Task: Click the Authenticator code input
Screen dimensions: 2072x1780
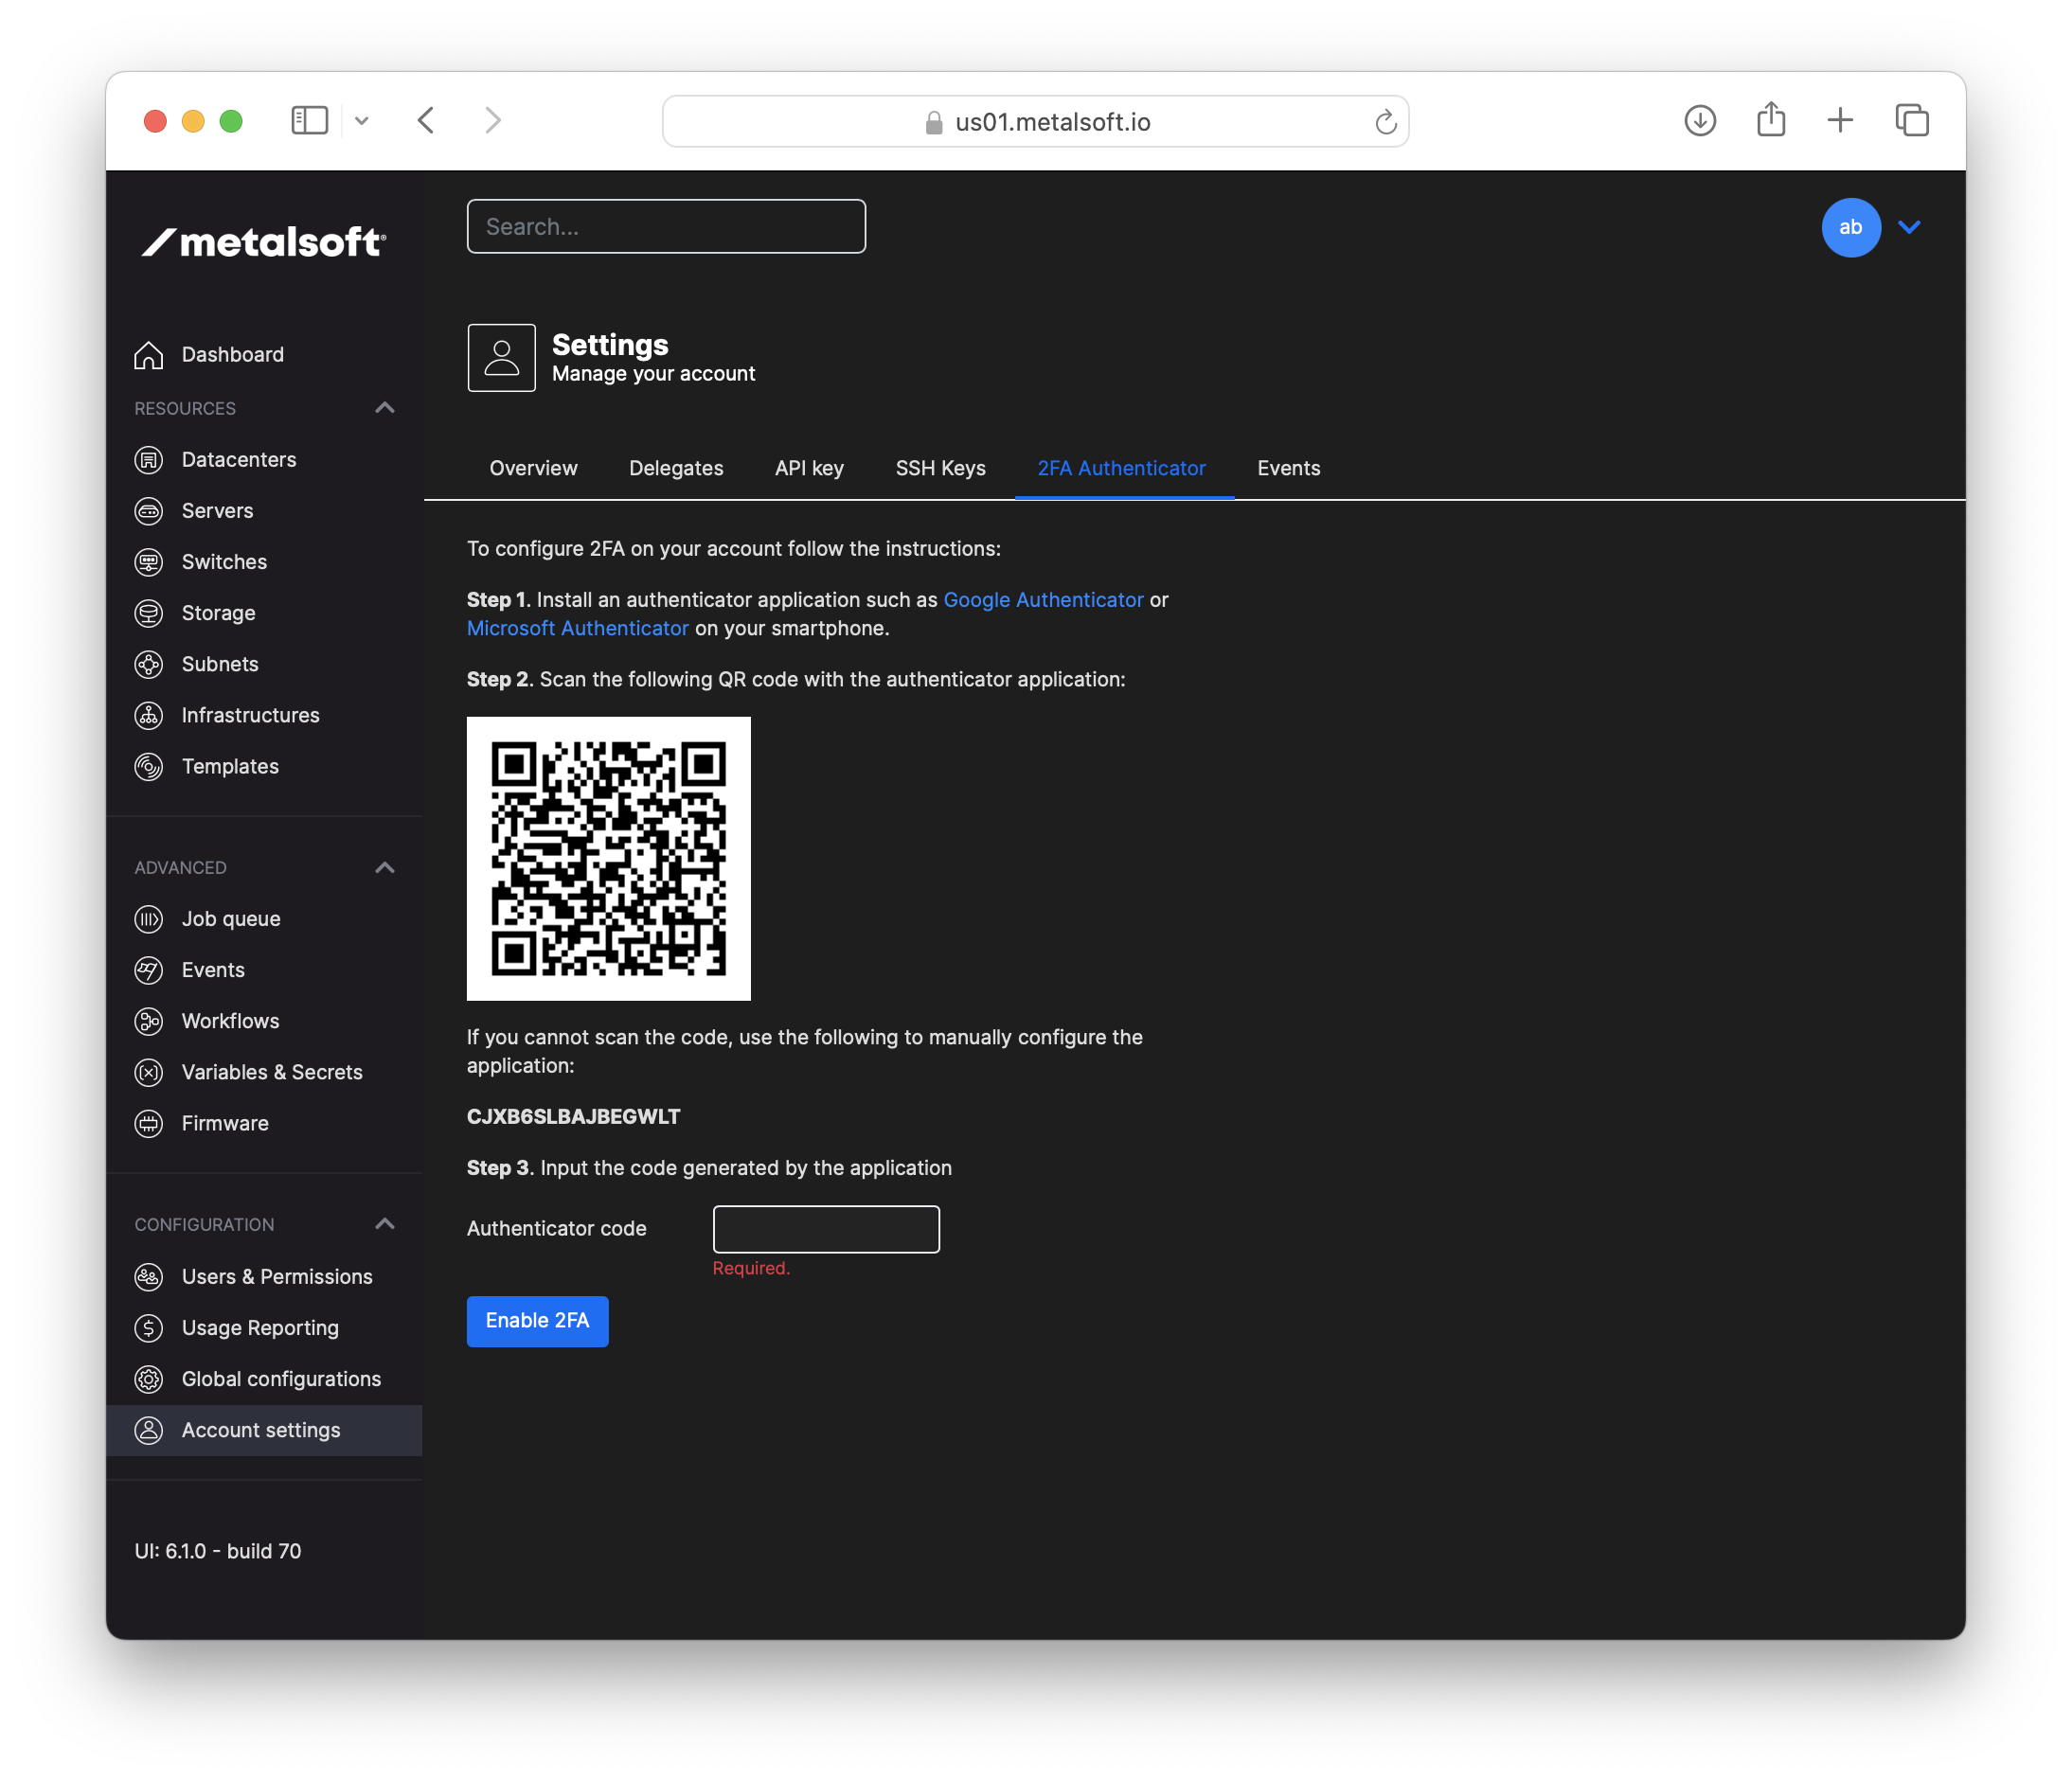Action: click(826, 1229)
